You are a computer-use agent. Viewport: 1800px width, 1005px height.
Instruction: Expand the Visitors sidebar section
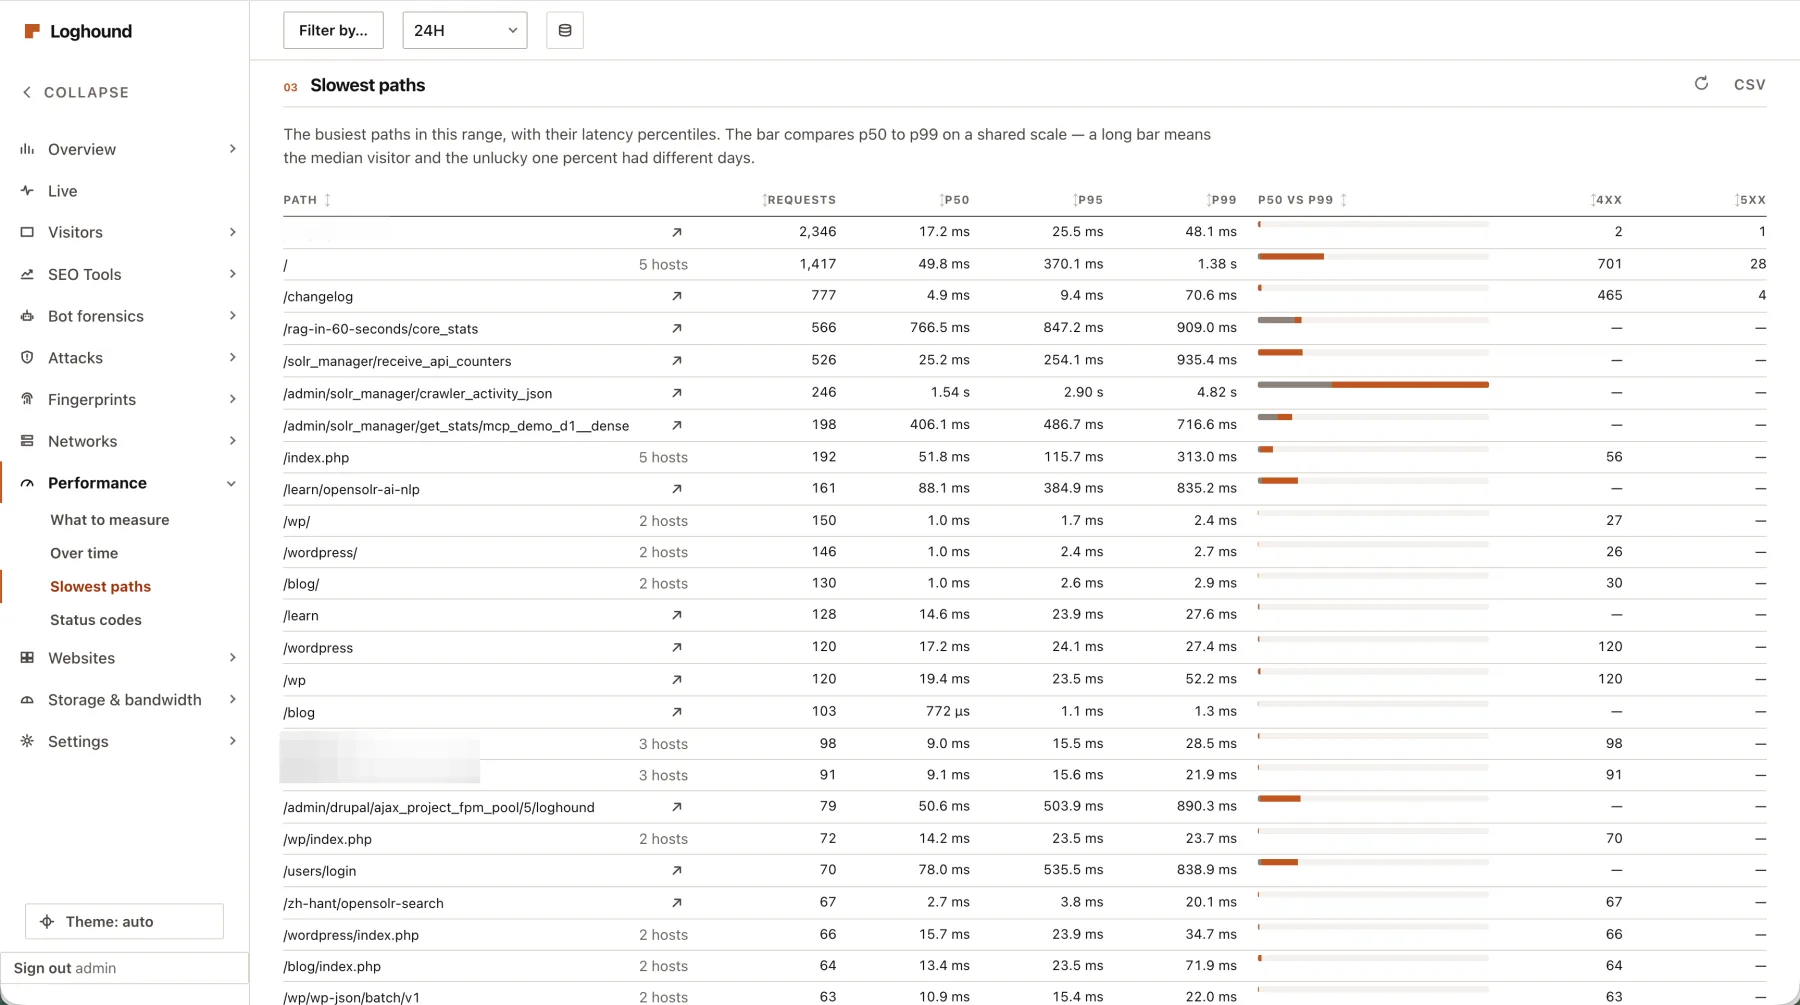coord(232,232)
